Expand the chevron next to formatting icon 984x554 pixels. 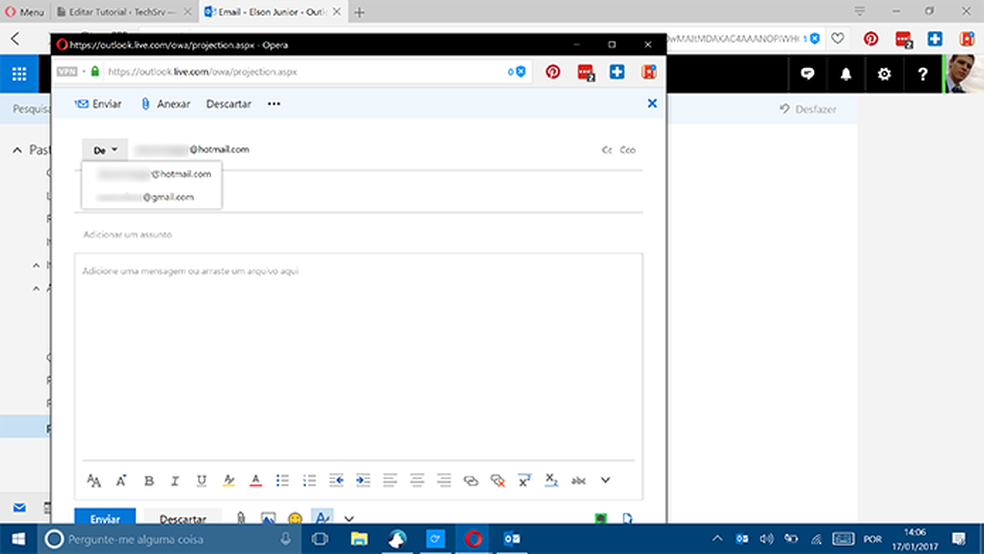pos(349,519)
